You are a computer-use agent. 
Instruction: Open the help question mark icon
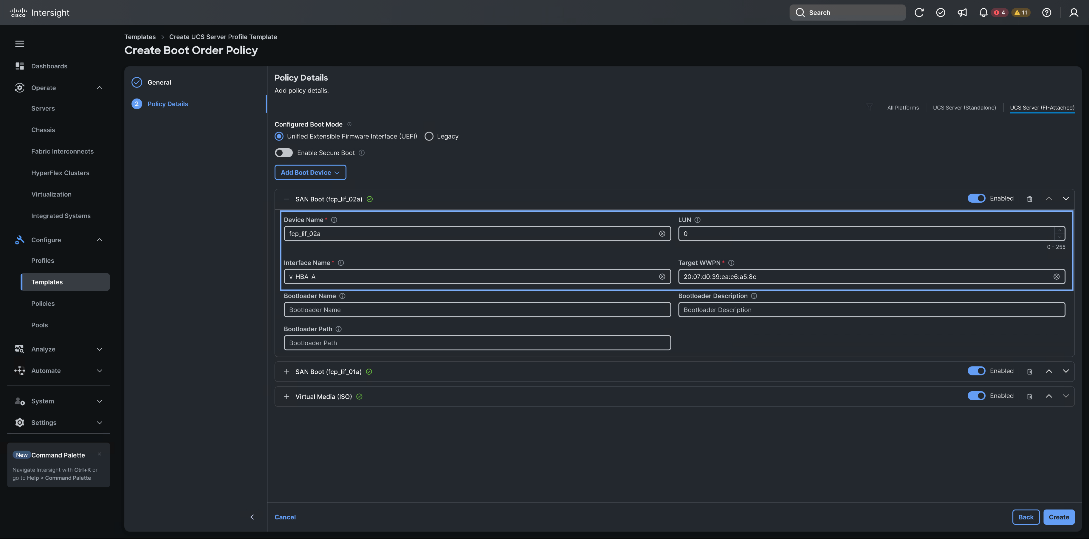[x=1047, y=13]
